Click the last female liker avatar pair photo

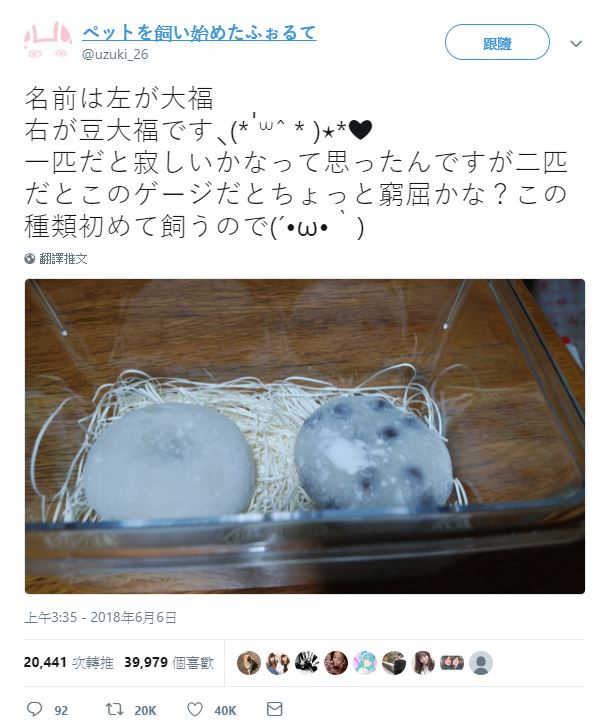pos(452,663)
